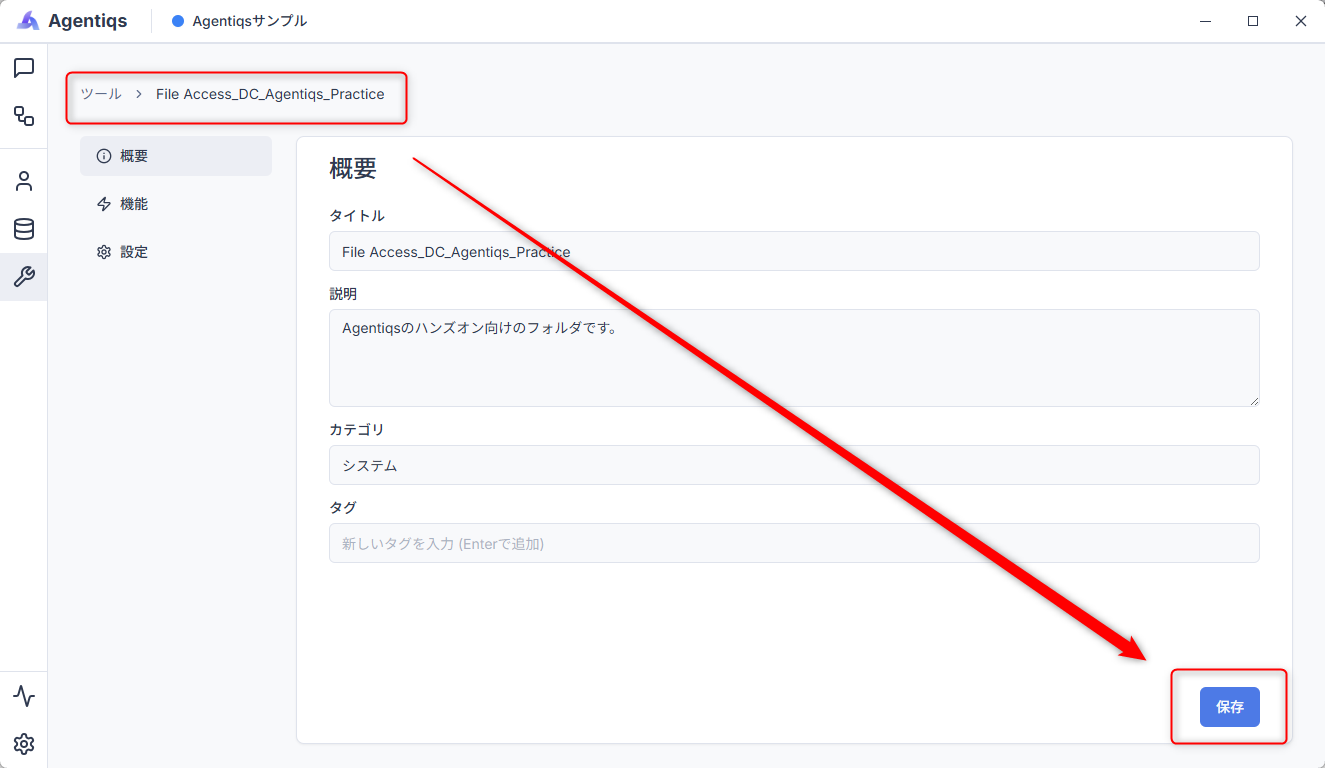1325x768 pixels.
Task: Switch to the 概要 tab
Action: (176, 156)
